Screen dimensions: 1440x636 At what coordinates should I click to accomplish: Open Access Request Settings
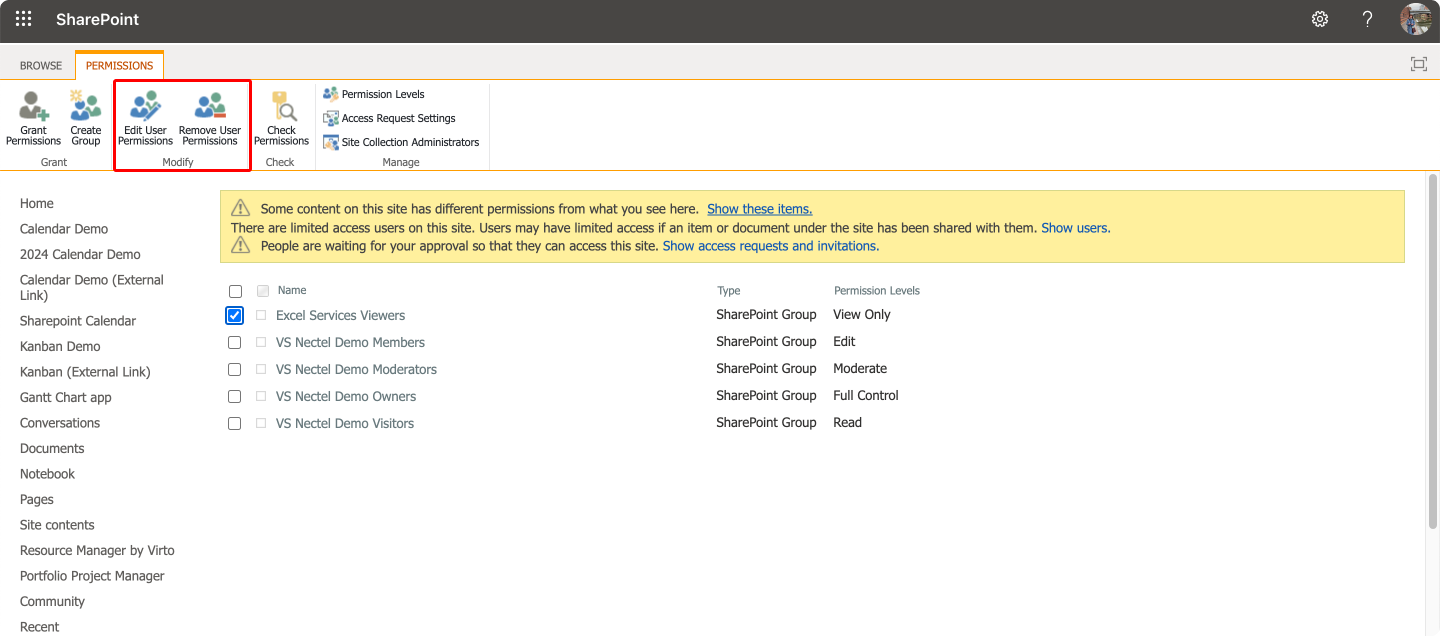tap(389, 118)
